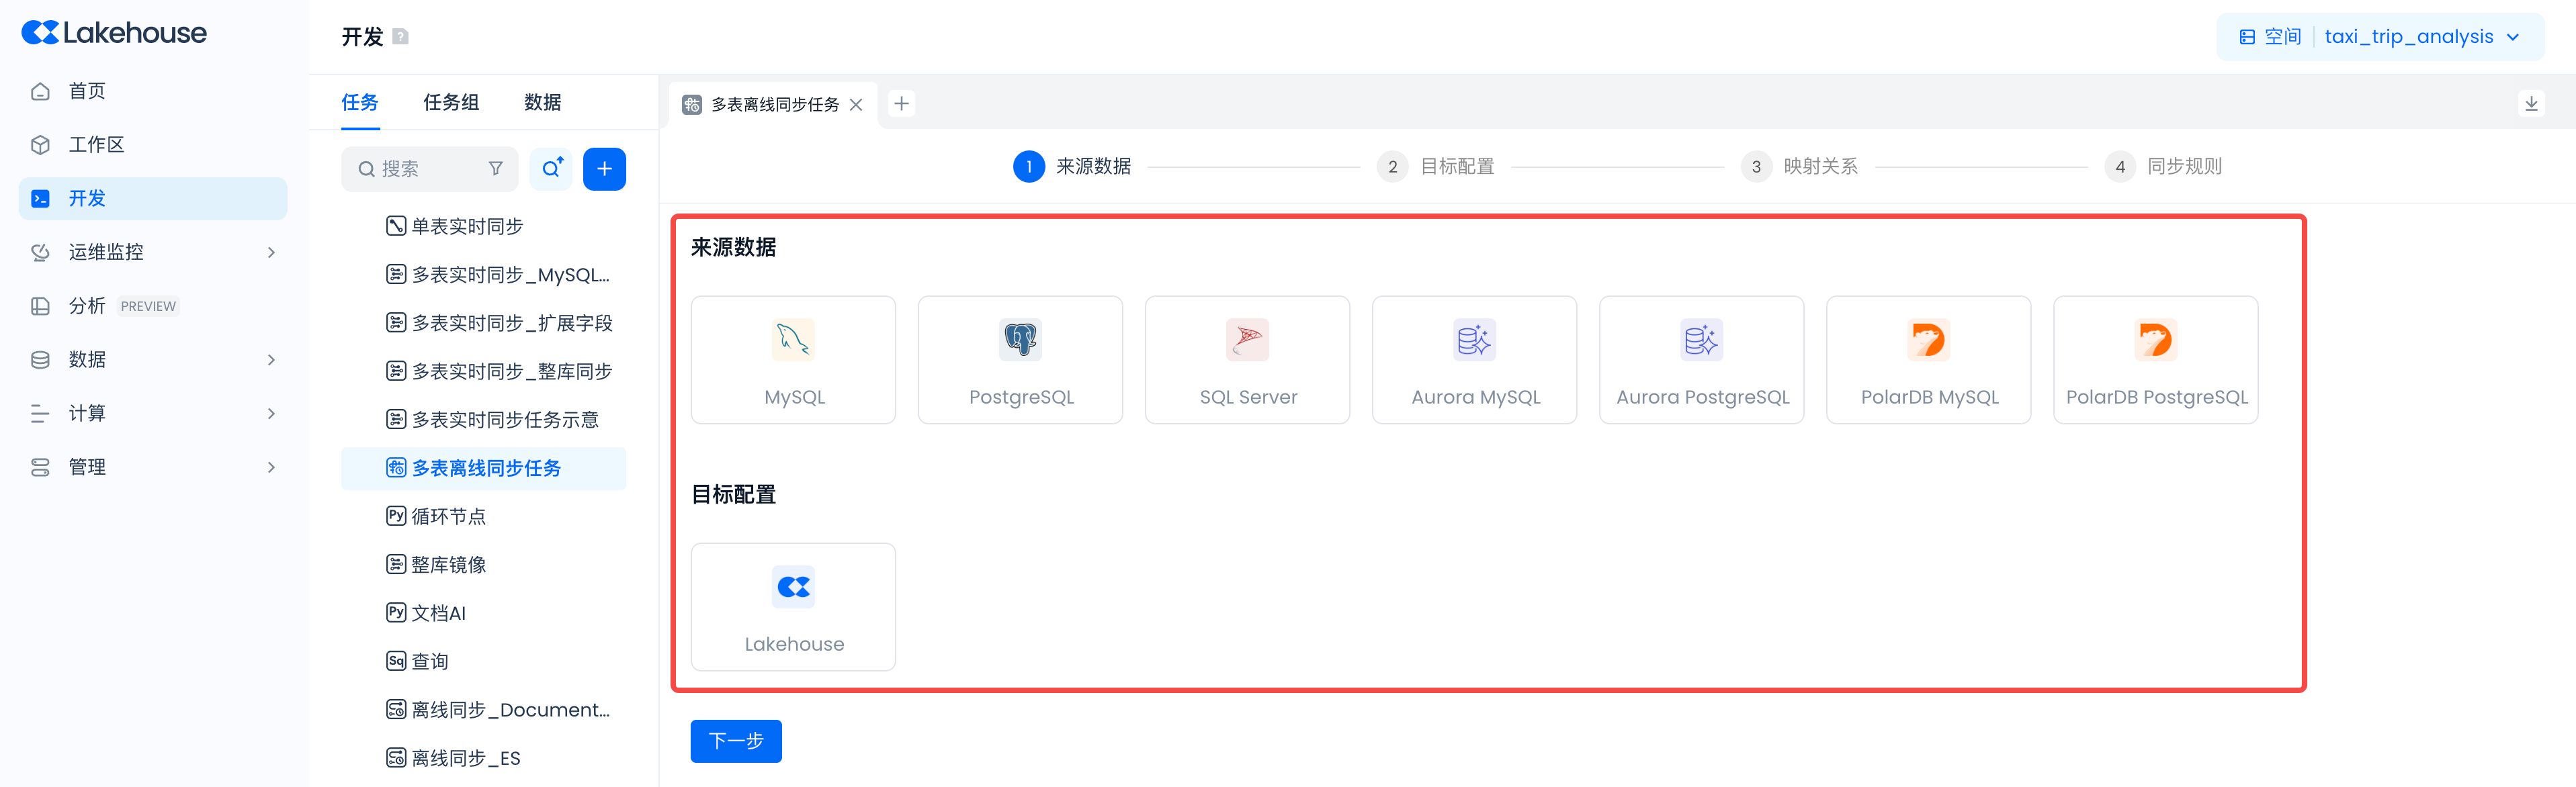The width and height of the screenshot is (2576, 787).
Task: Click the 下一步 button
Action: coord(735,740)
